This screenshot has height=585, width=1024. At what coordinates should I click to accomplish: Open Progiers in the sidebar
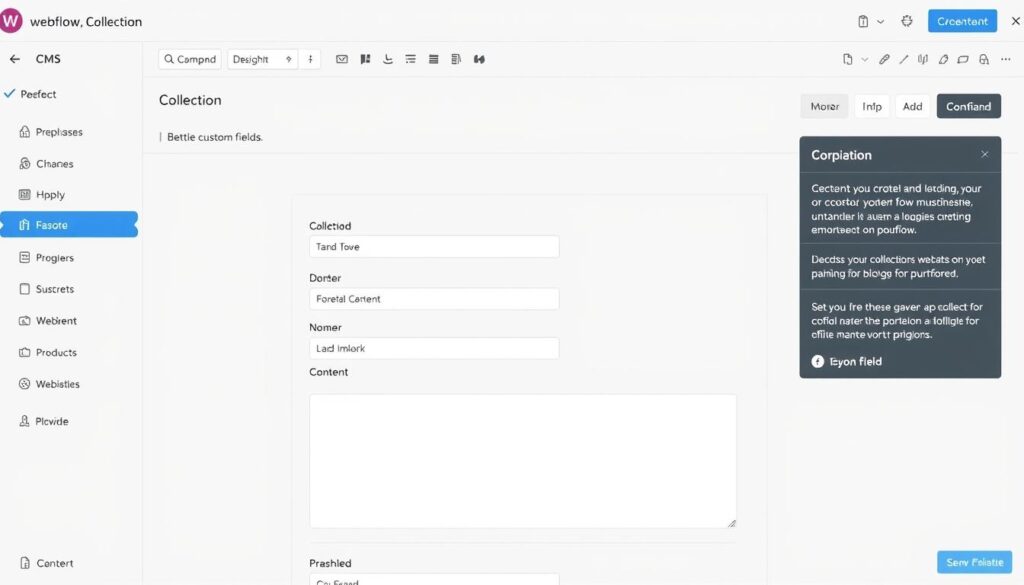[46, 257]
